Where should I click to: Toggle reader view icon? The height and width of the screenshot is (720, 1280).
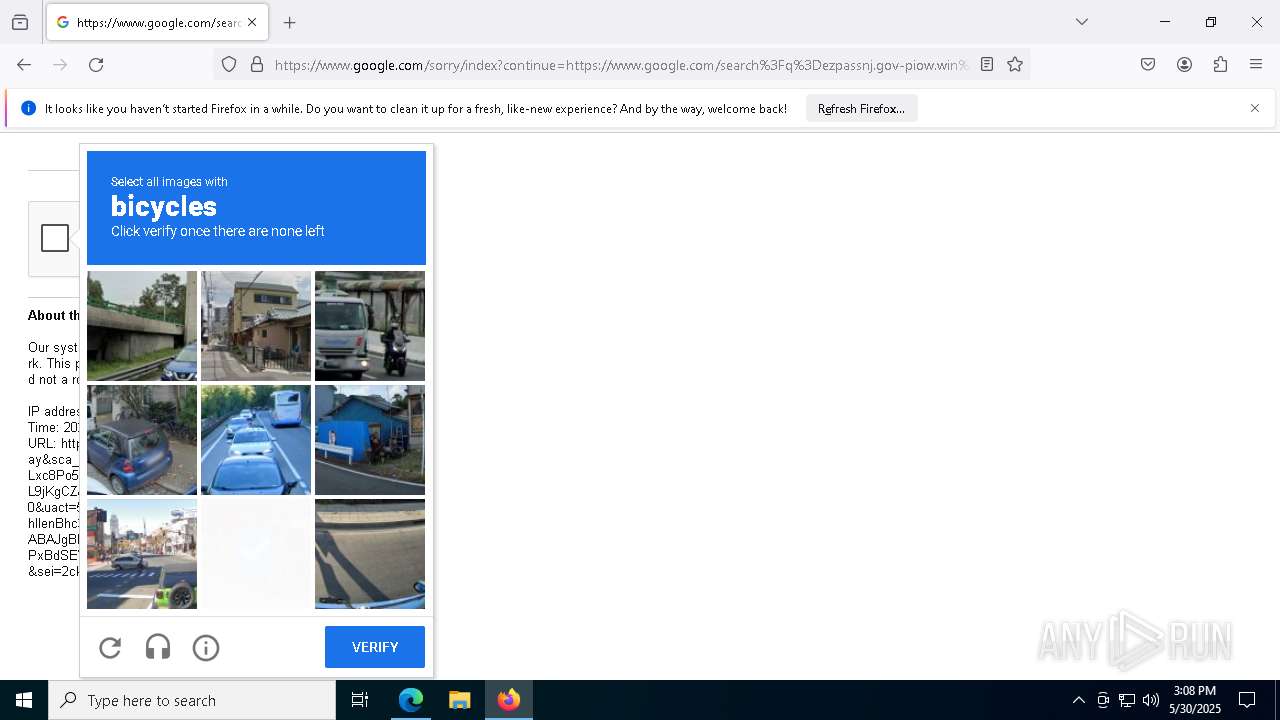[987, 65]
